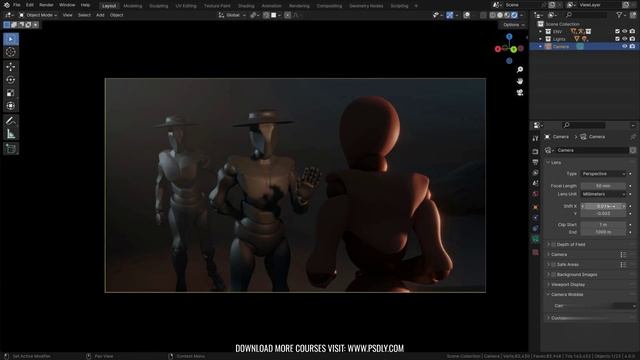Expand the ENV collection
The width and height of the screenshot is (640, 360).
pyautogui.click(x=540, y=31)
